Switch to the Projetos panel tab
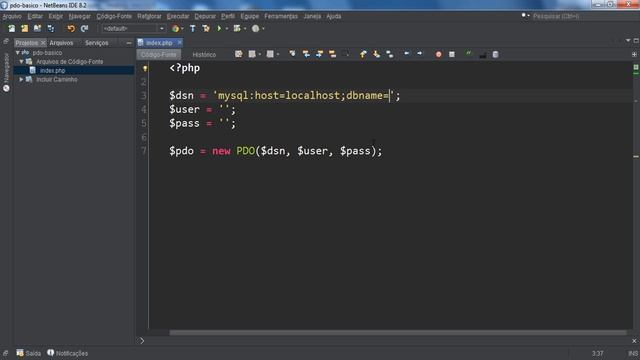The image size is (640, 360). tap(27, 43)
